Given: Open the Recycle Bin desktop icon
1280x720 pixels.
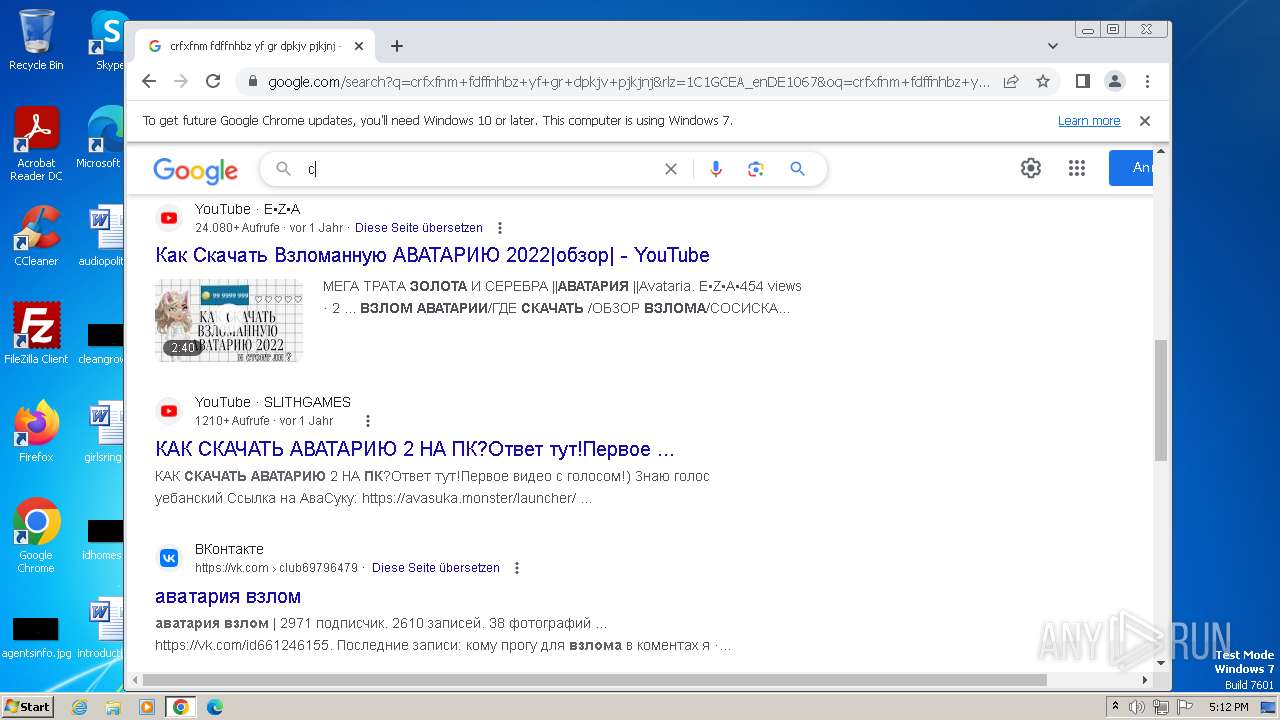Looking at the screenshot, I should [x=36, y=40].
